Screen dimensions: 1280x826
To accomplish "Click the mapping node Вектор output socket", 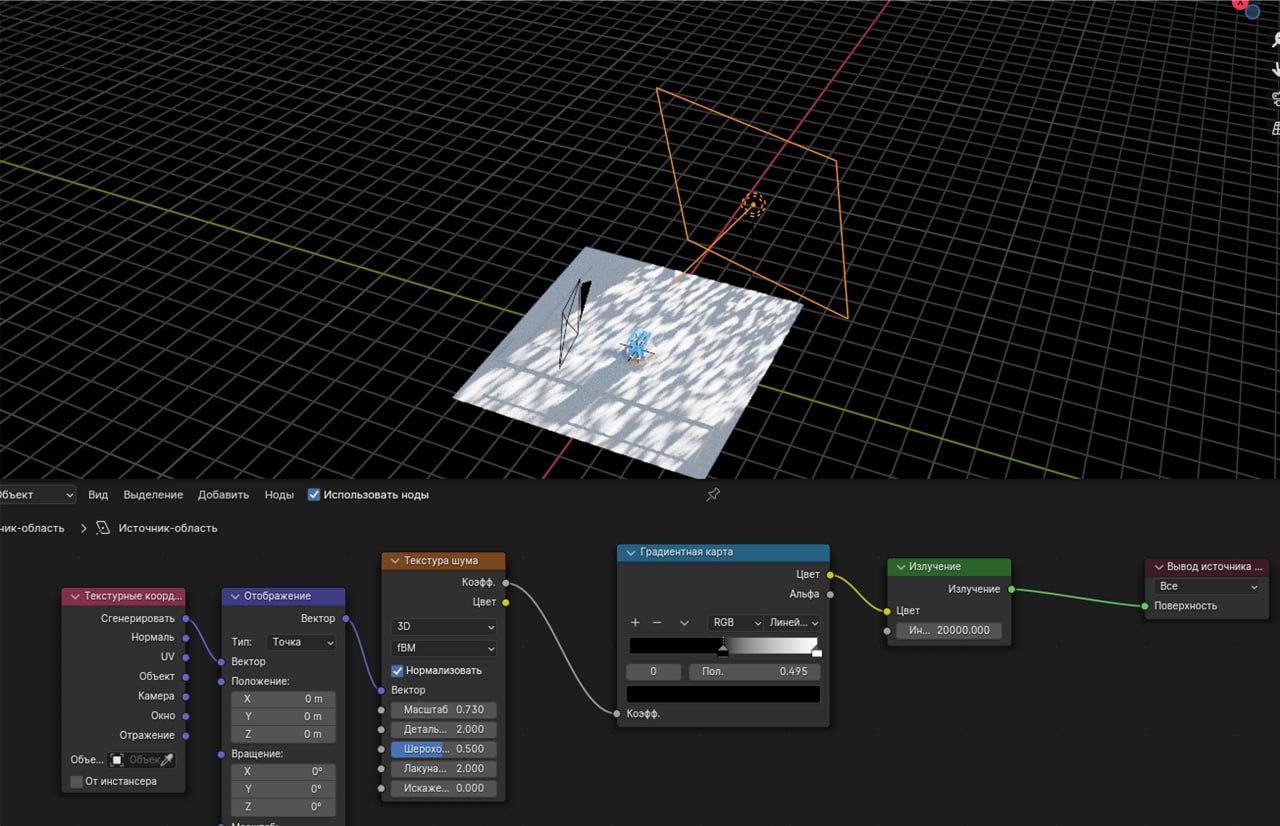I will click(x=345, y=619).
